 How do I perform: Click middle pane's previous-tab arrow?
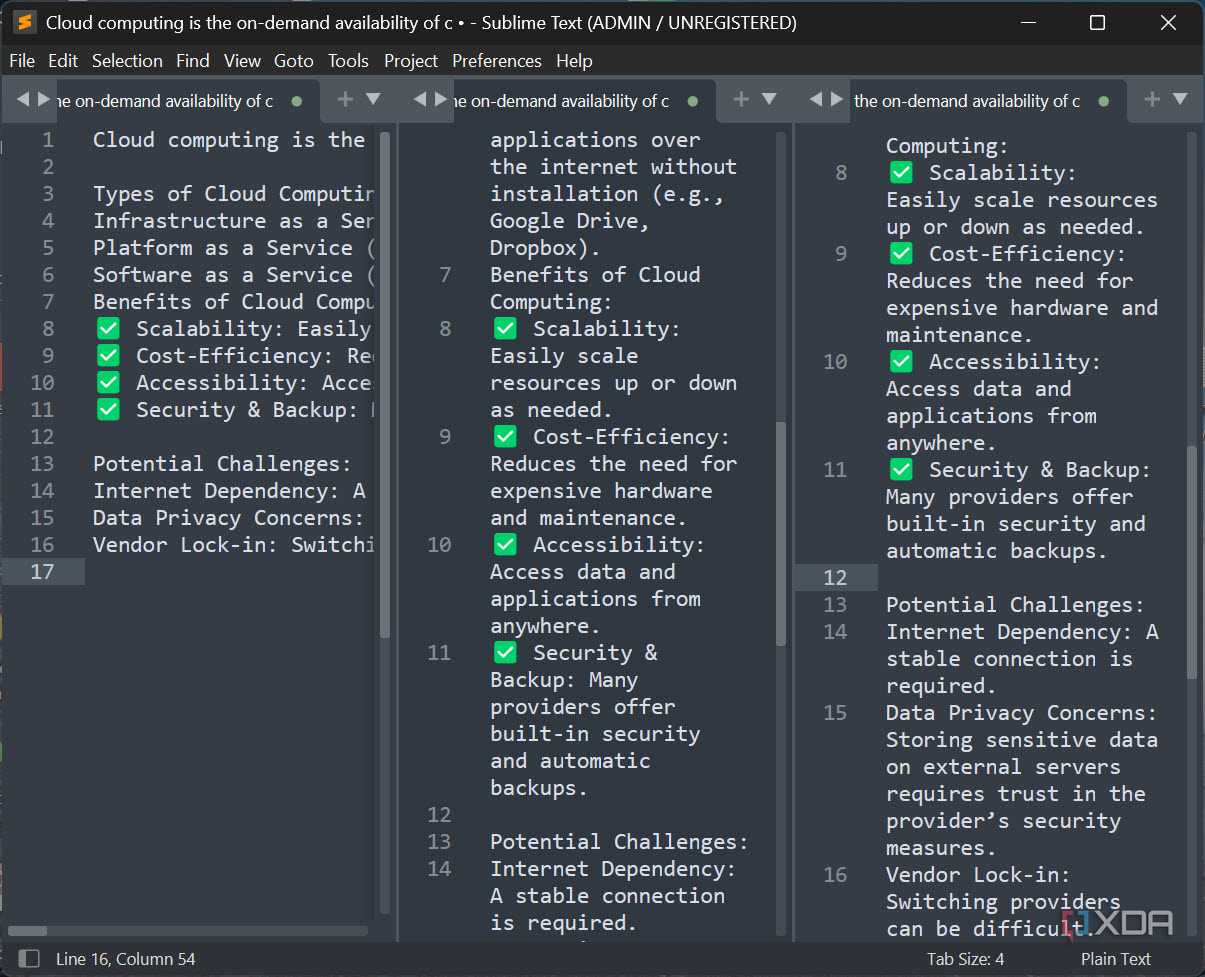click(420, 99)
